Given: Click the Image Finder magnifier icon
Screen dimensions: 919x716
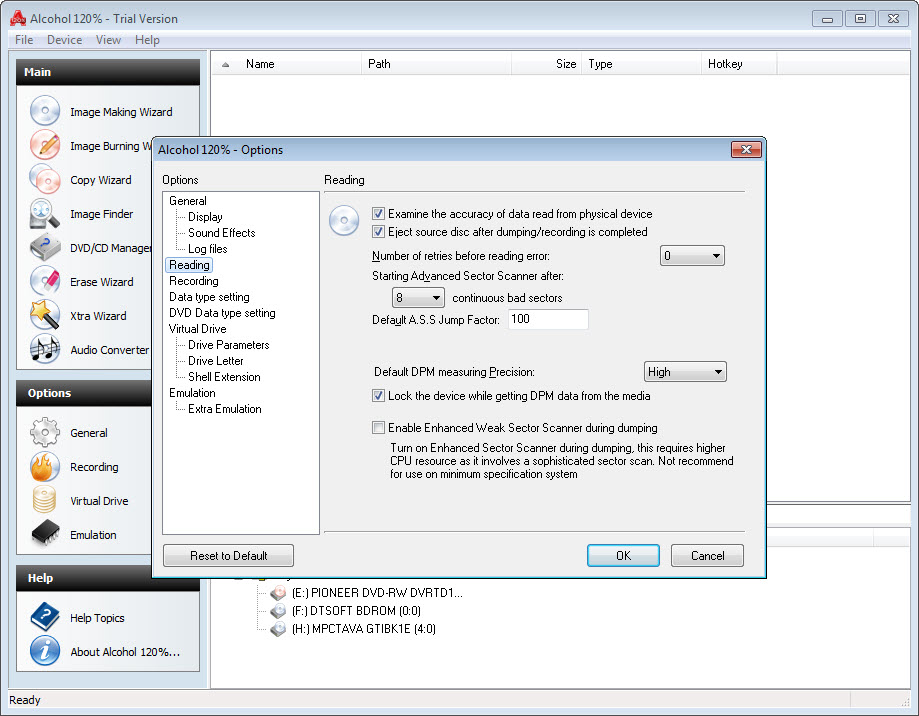Looking at the screenshot, I should 45,213.
